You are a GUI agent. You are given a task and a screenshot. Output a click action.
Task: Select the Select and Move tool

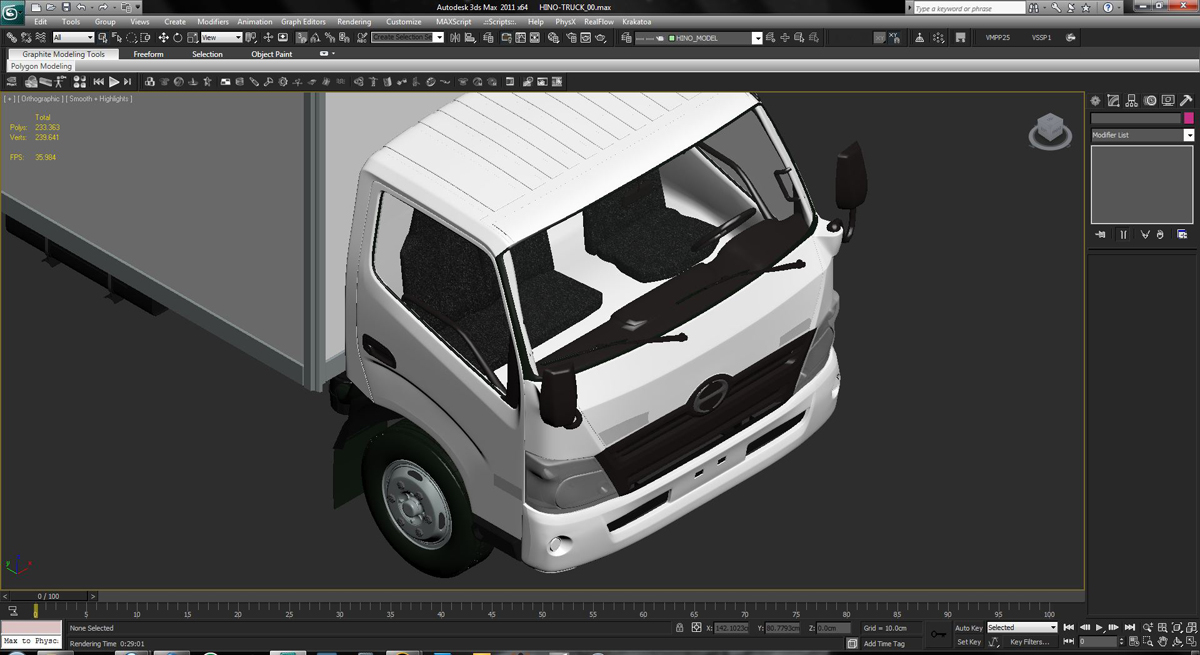click(163, 39)
